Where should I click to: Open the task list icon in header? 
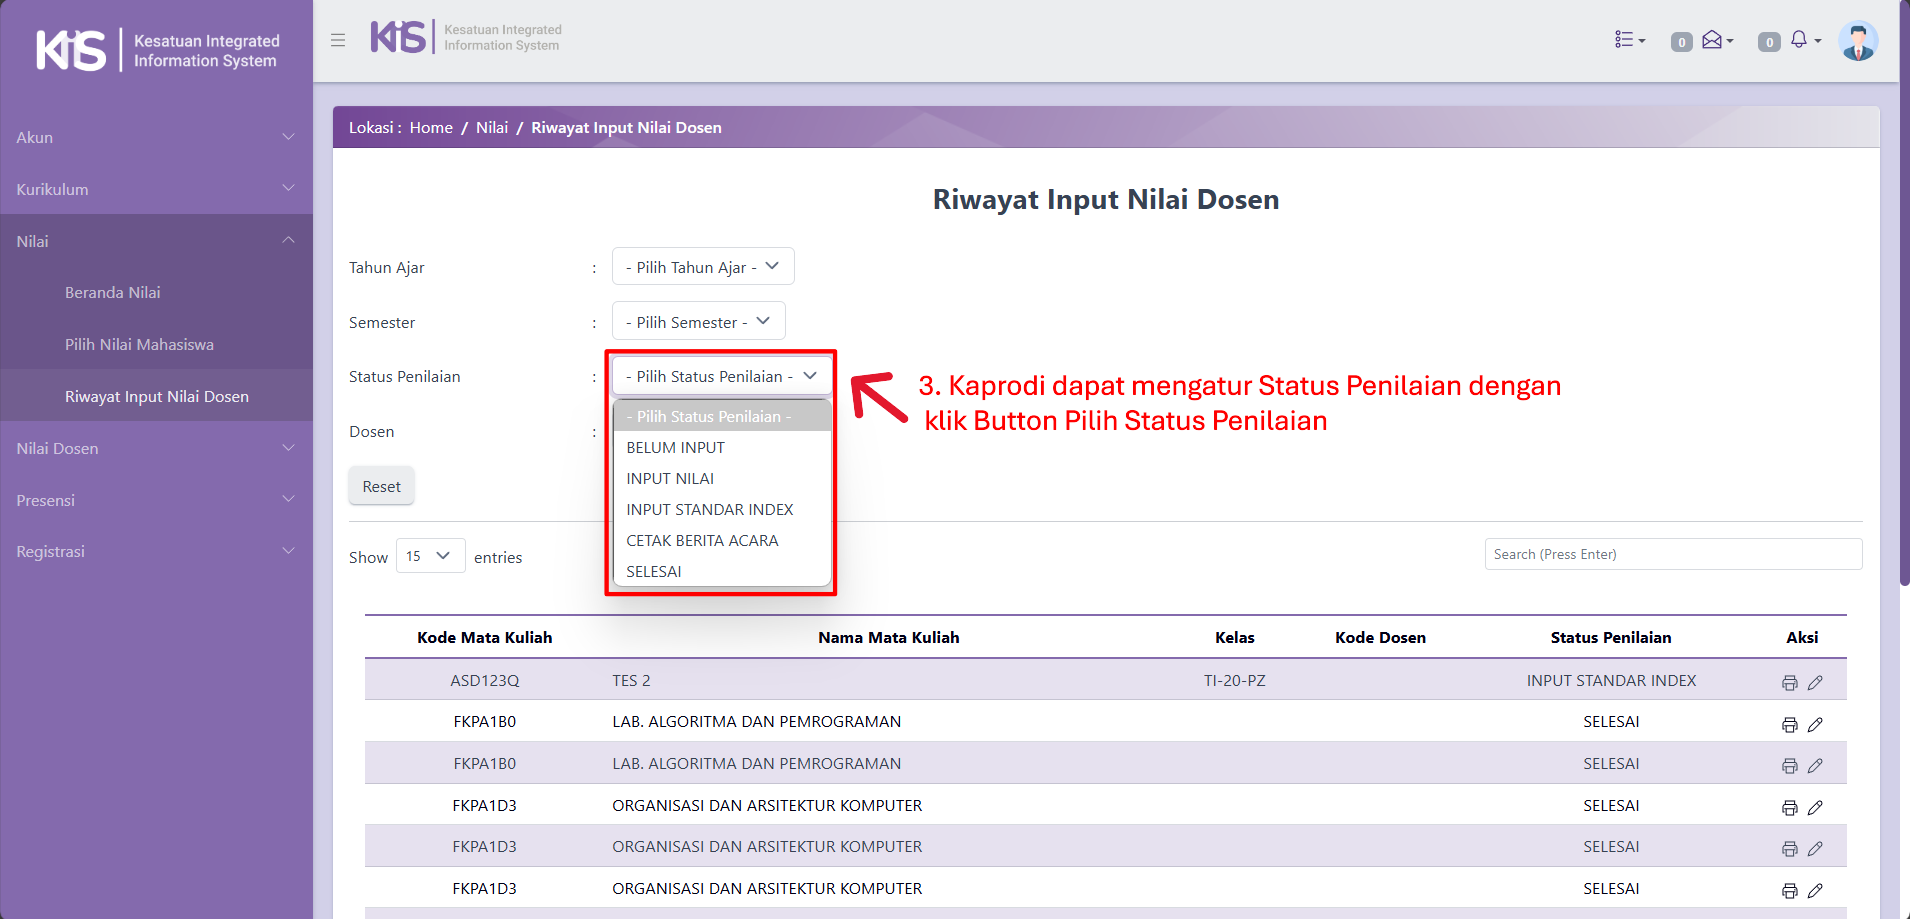(1628, 40)
